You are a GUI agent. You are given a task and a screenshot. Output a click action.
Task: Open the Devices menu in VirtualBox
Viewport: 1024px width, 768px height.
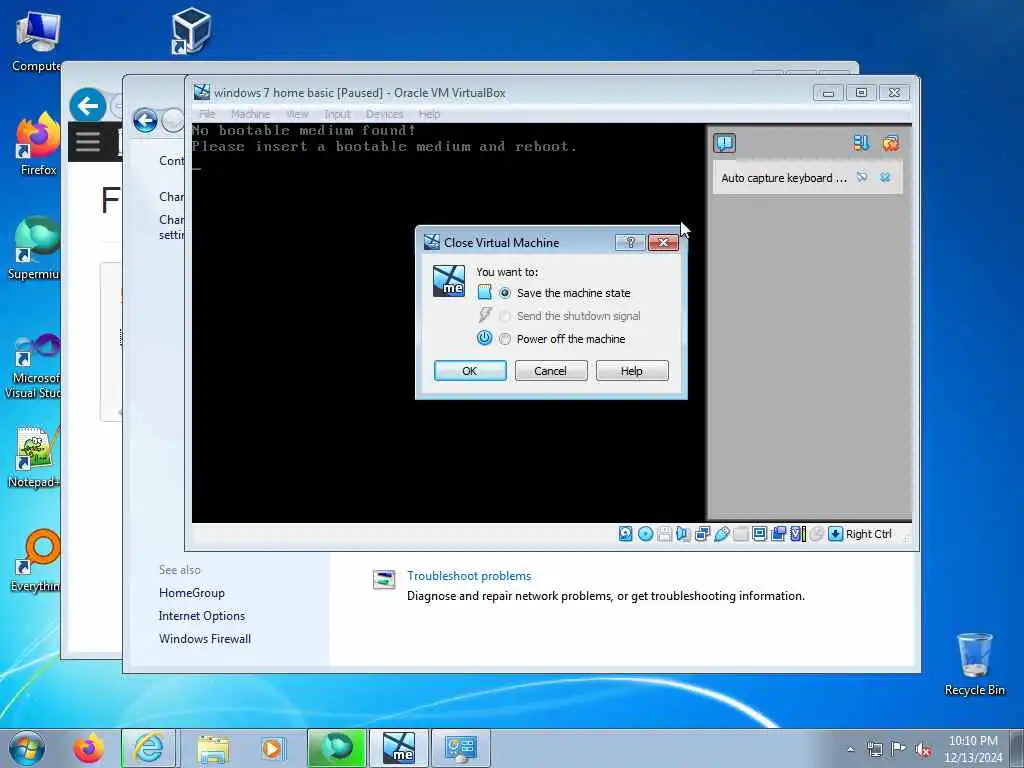pyautogui.click(x=384, y=114)
